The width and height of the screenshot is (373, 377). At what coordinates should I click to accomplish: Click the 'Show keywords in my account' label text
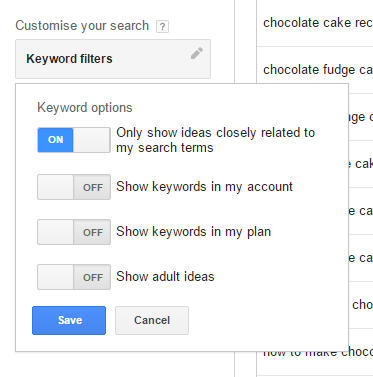[x=204, y=187]
